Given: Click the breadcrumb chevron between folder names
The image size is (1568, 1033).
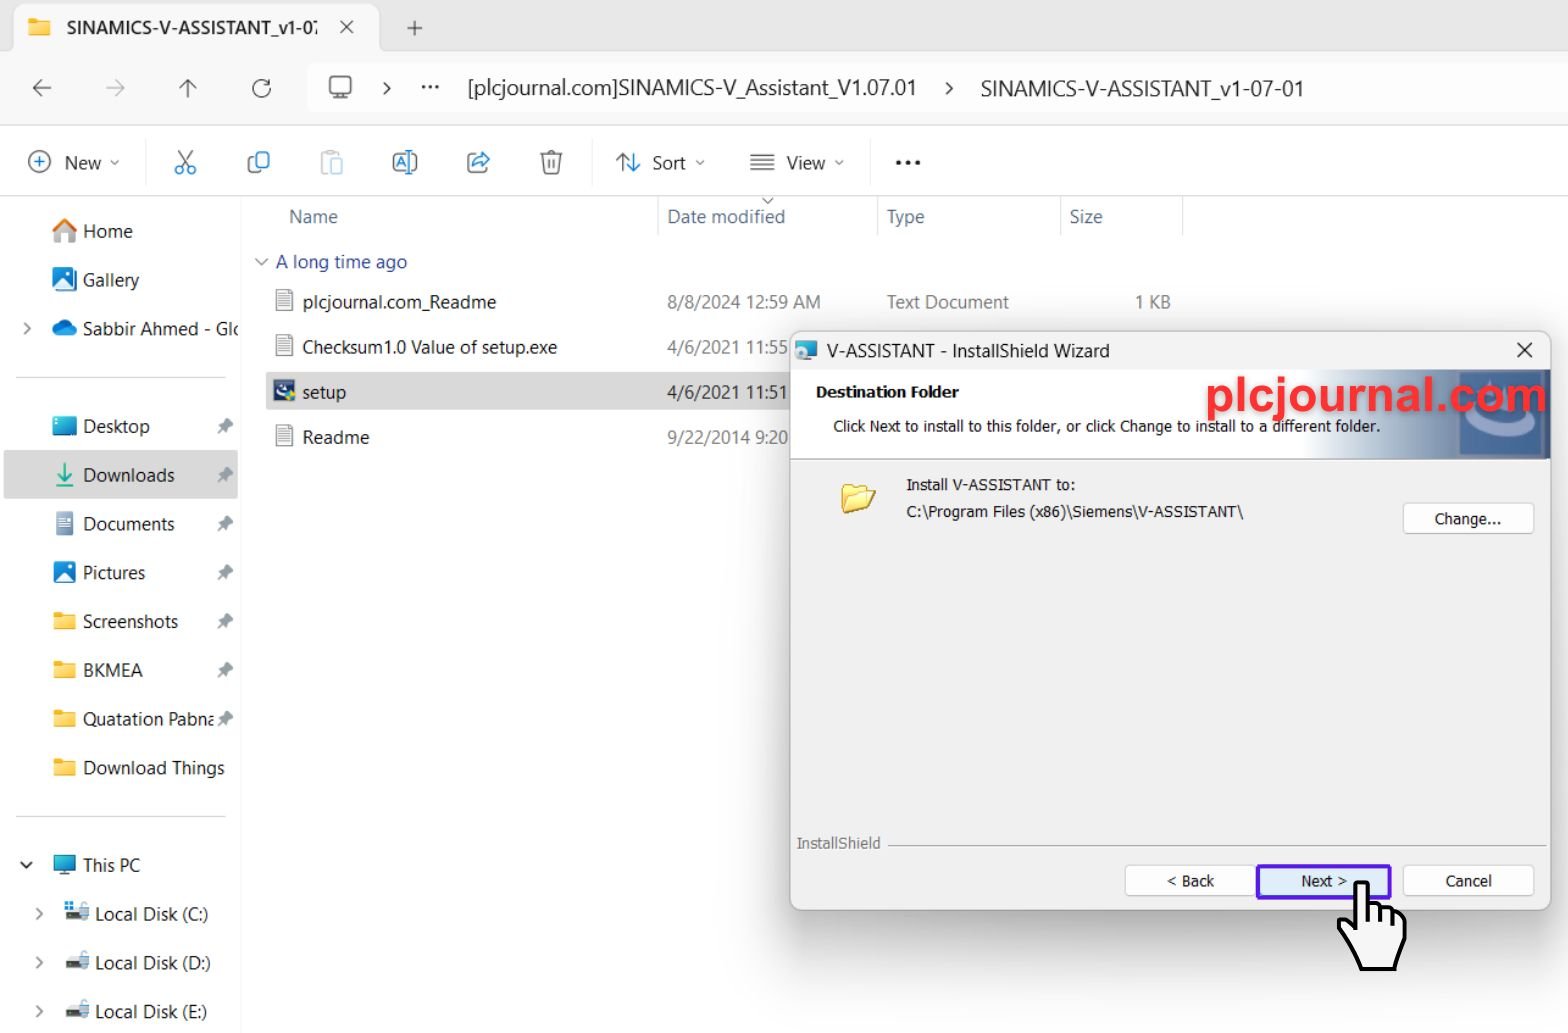Looking at the screenshot, I should (x=948, y=88).
